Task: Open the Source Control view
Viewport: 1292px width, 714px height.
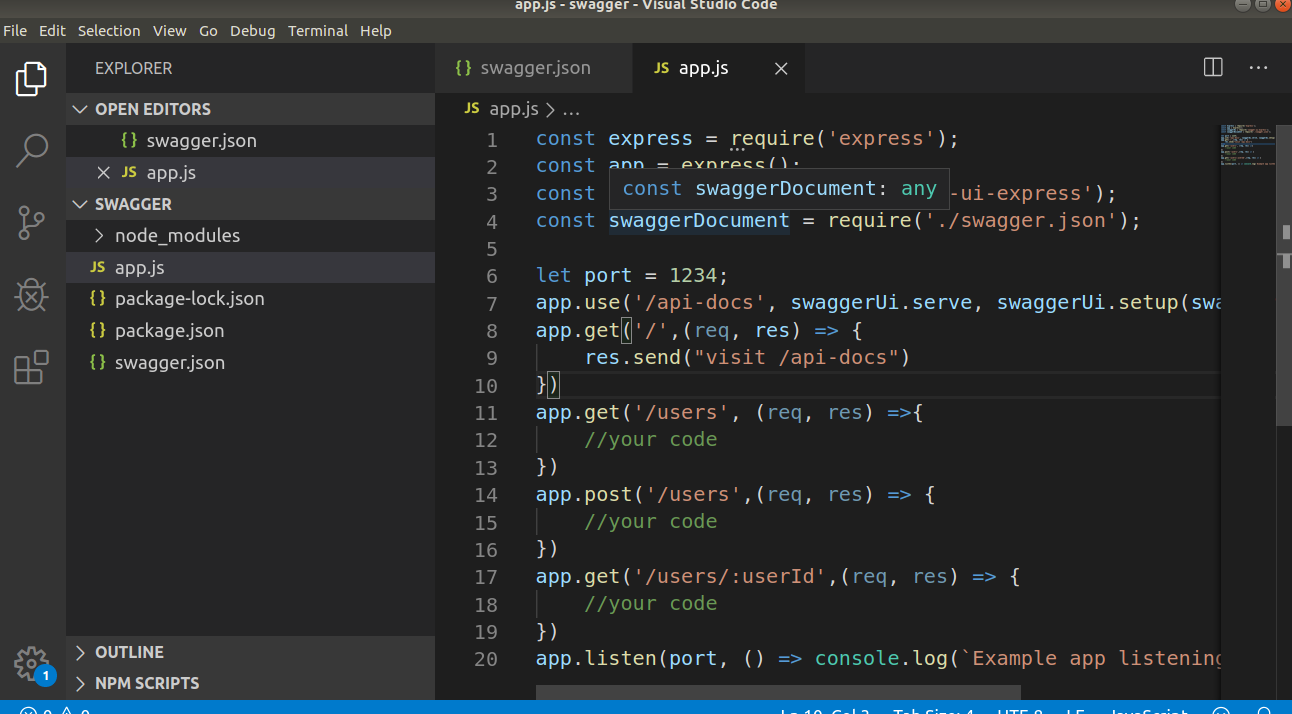Action: [x=32, y=222]
